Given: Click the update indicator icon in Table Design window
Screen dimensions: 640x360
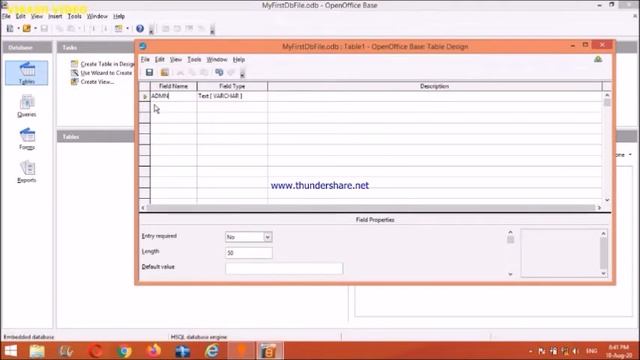Looking at the screenshot, I should coord(598,60).
